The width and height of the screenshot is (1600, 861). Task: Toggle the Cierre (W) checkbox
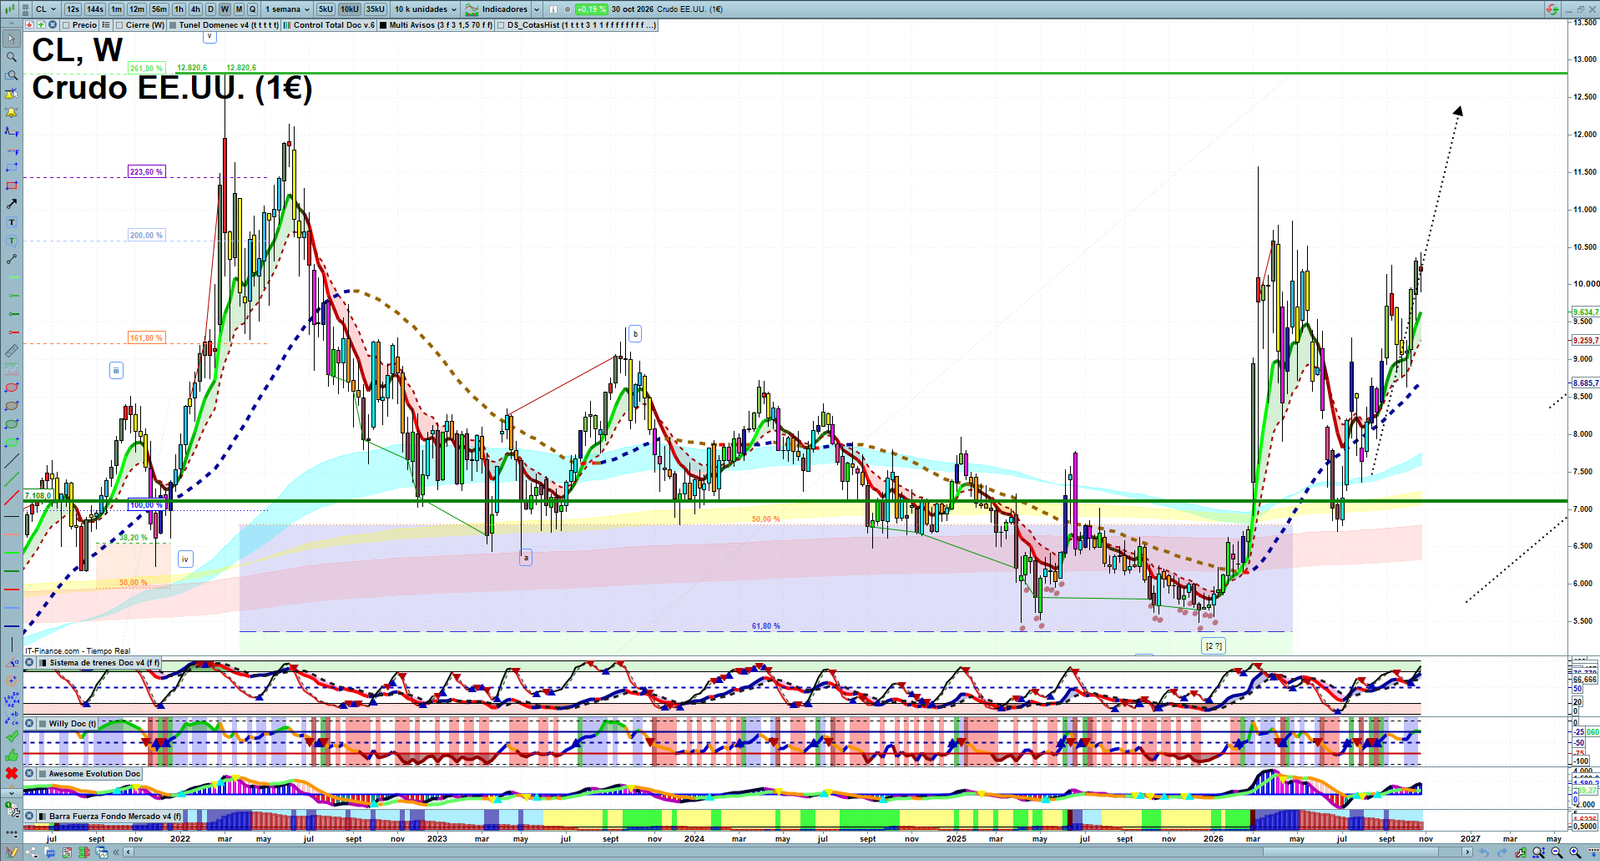click(120, 25)
